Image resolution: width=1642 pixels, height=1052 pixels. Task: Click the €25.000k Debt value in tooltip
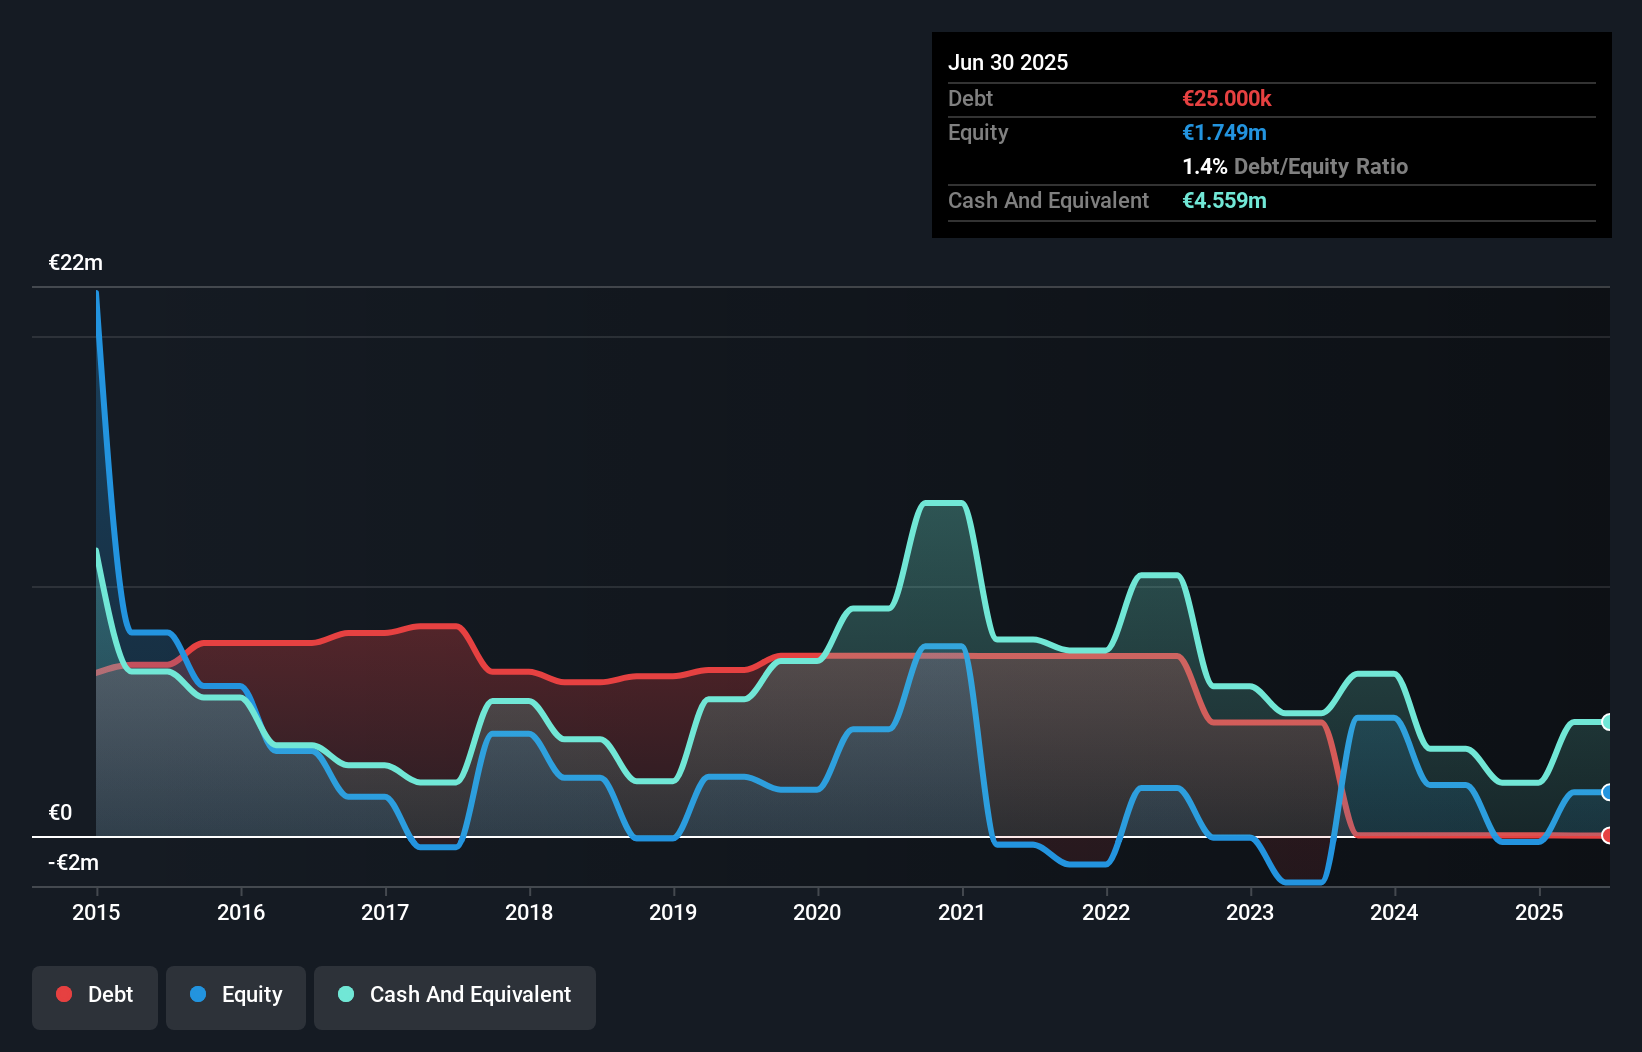pos(1227,98)
